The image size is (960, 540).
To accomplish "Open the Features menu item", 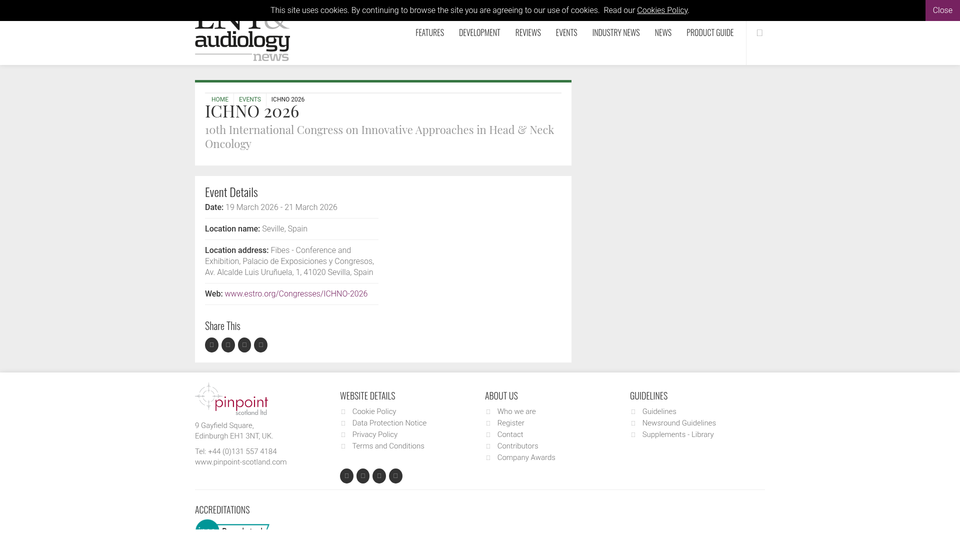I will point(429,32).
